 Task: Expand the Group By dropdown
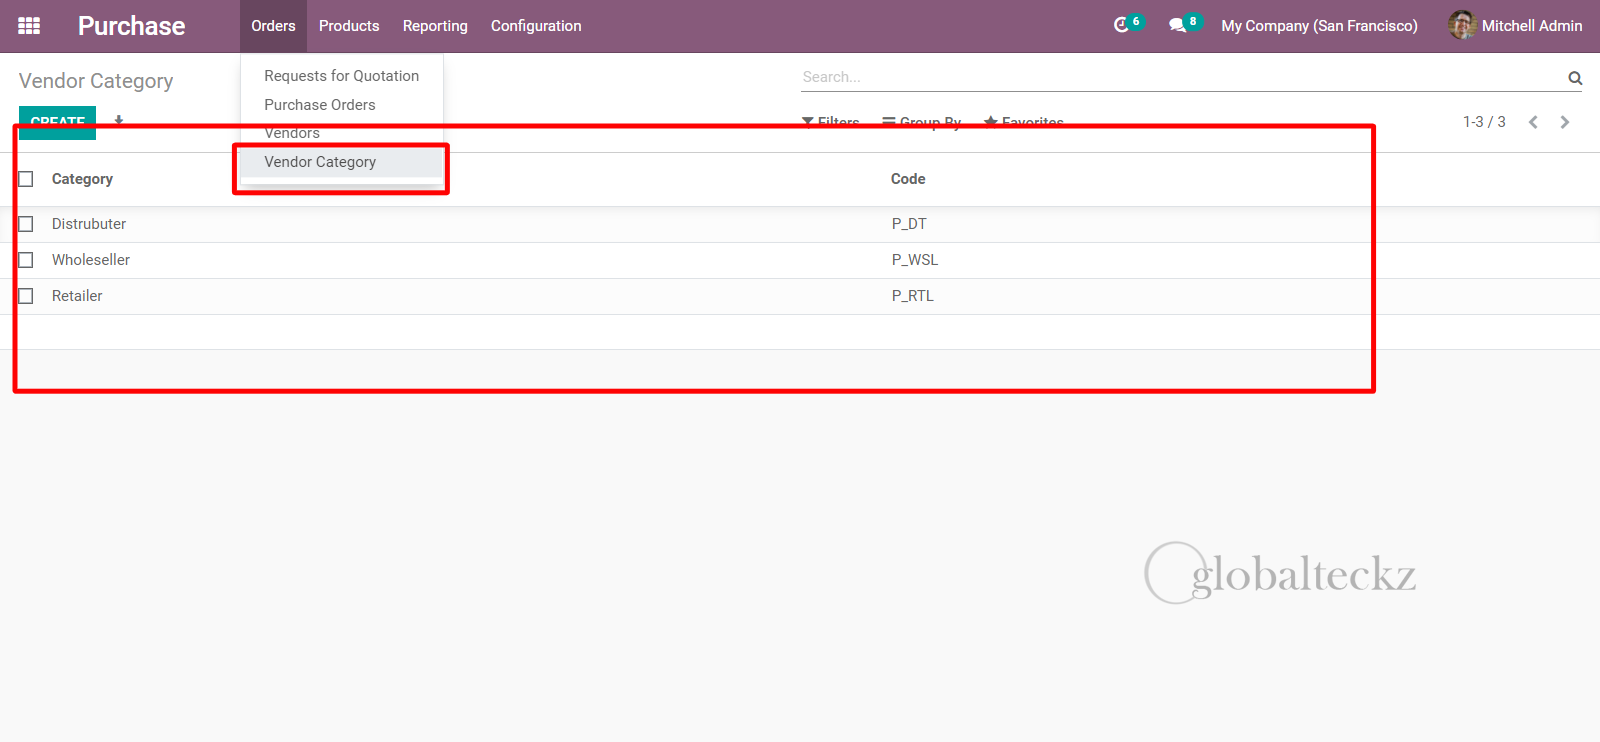(x=922, y=122)
